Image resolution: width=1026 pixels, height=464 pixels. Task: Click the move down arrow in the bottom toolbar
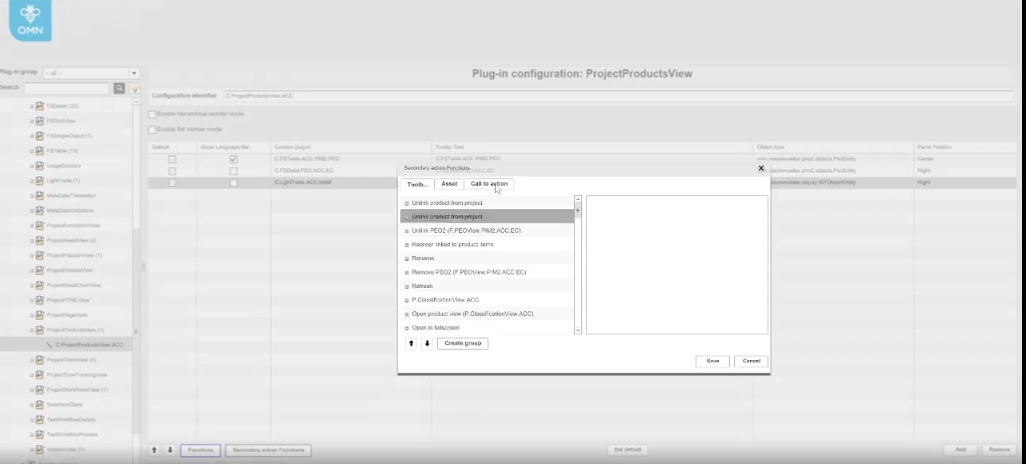click(x=169, y=450)
